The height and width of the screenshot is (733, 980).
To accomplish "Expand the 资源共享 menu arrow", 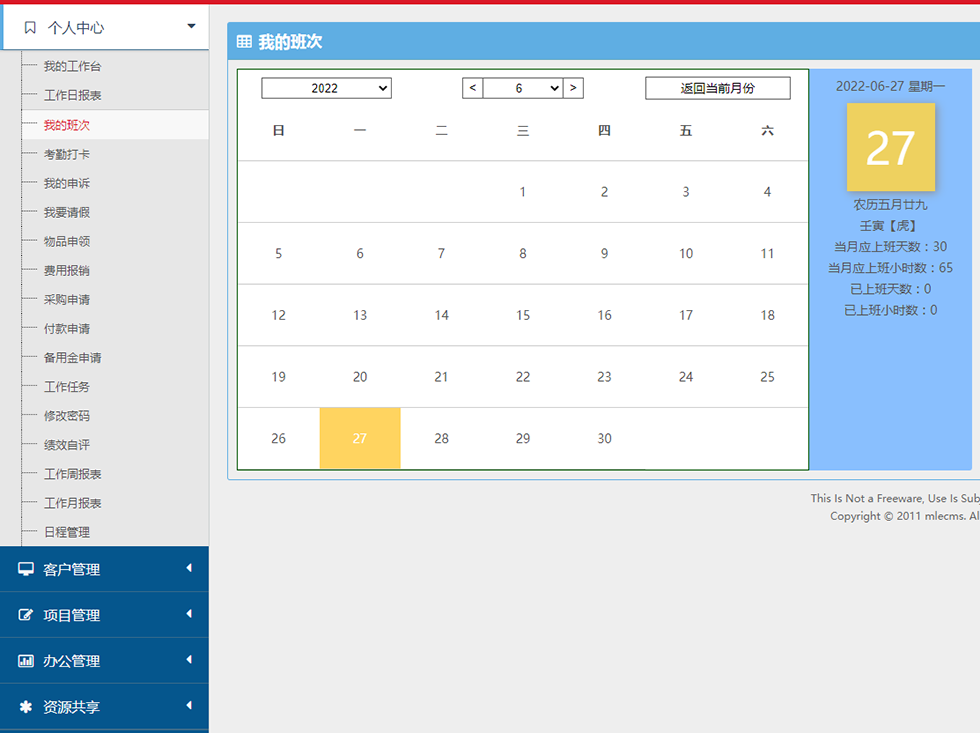I will pos(189,706).
